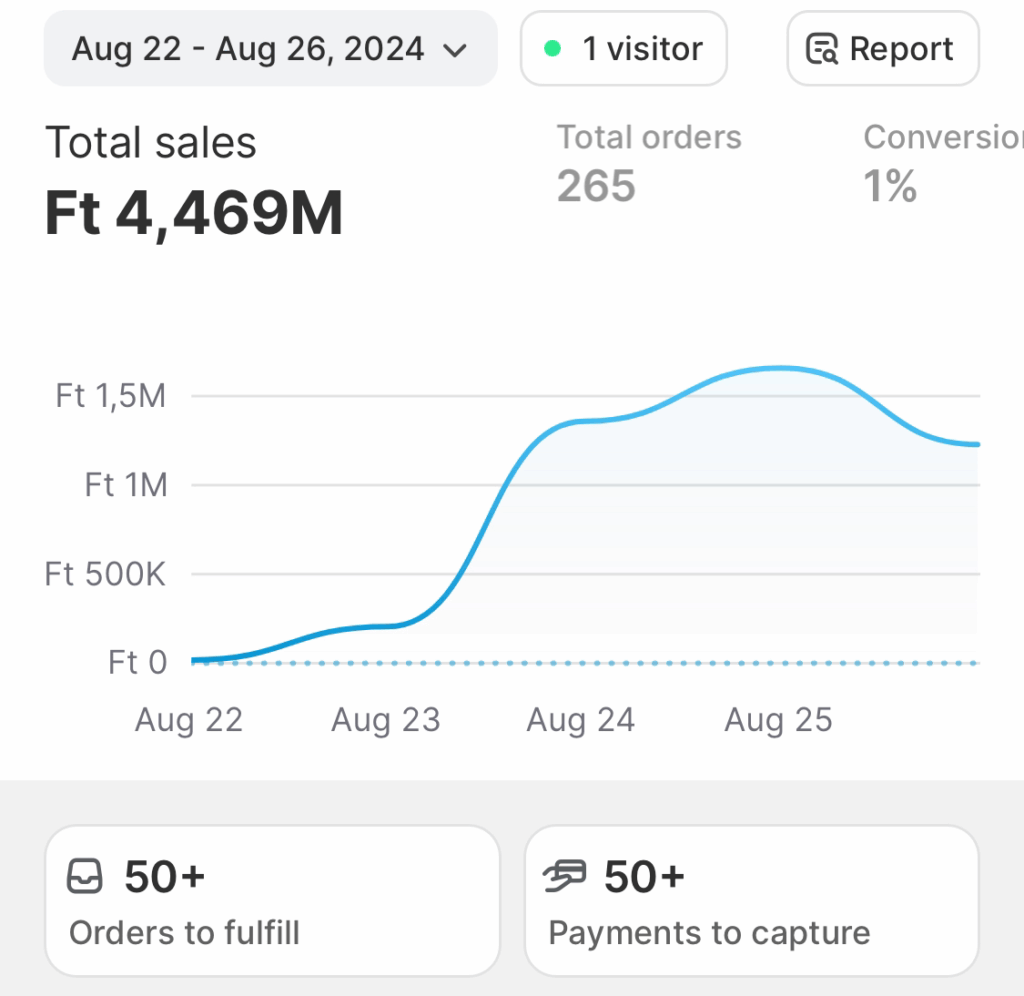Click the Aug 25 axis label
The width and height of the screenshot is (1024, 996).
(x=778, y=720)
